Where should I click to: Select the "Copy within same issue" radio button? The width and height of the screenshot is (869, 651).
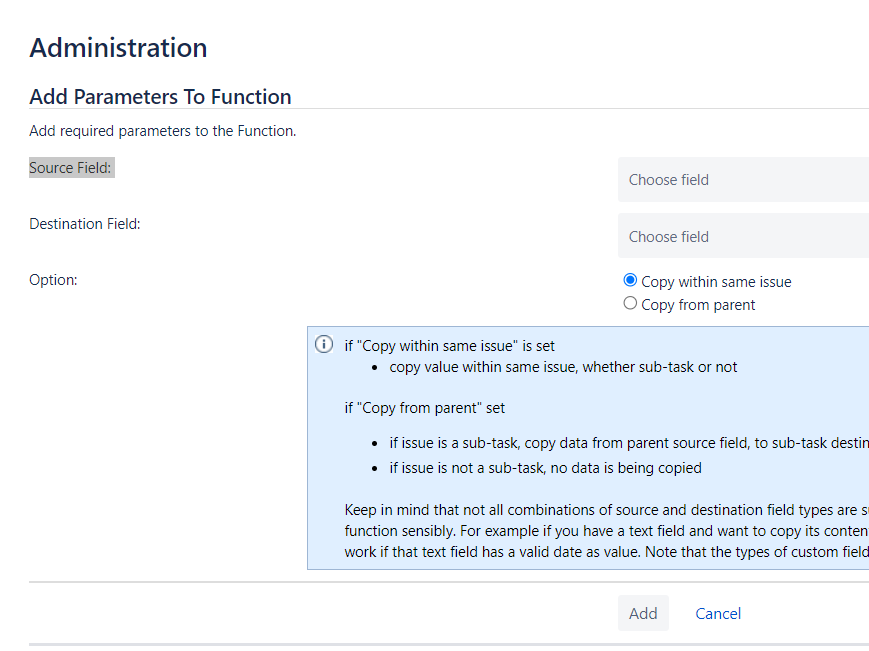630,281
